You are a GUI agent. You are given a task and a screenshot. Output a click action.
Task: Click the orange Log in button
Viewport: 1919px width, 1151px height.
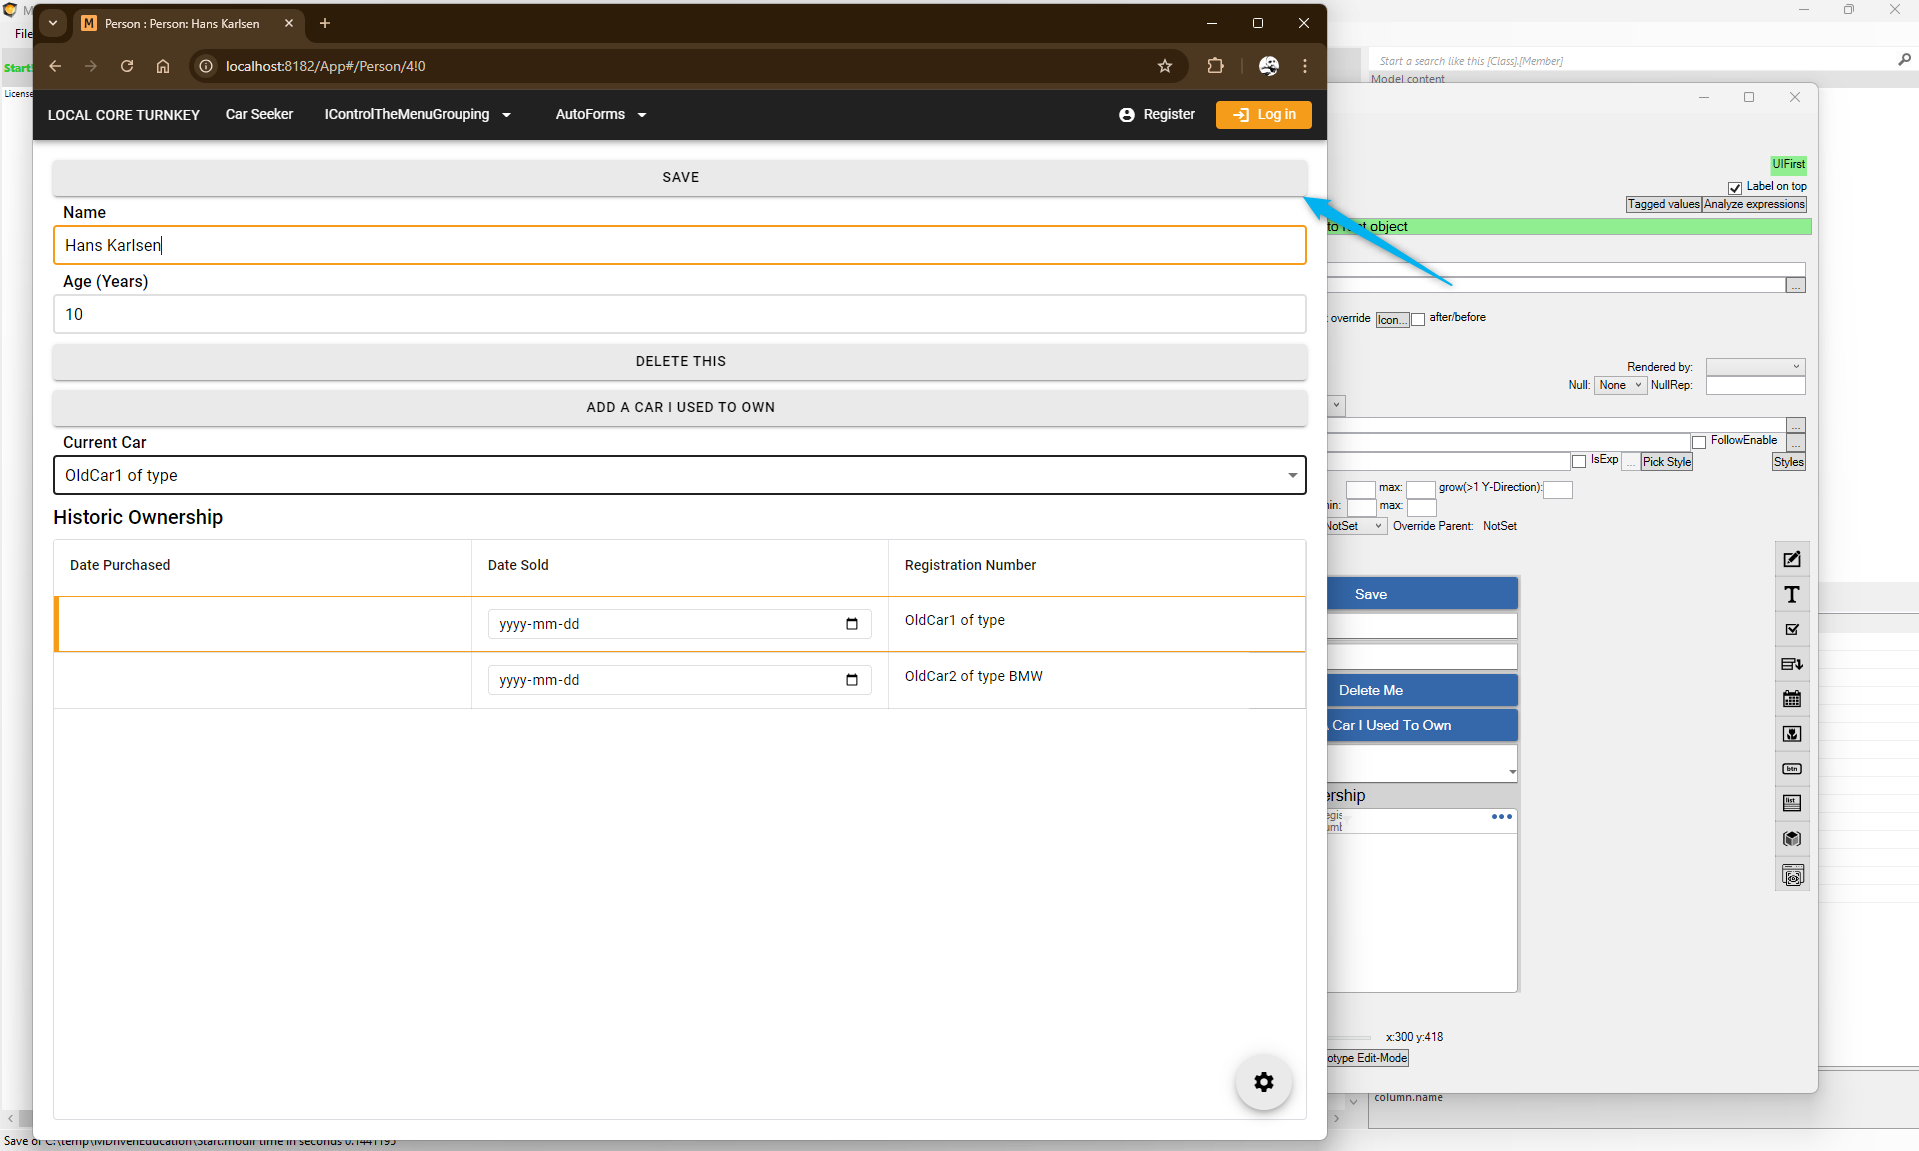(1264, 115)
